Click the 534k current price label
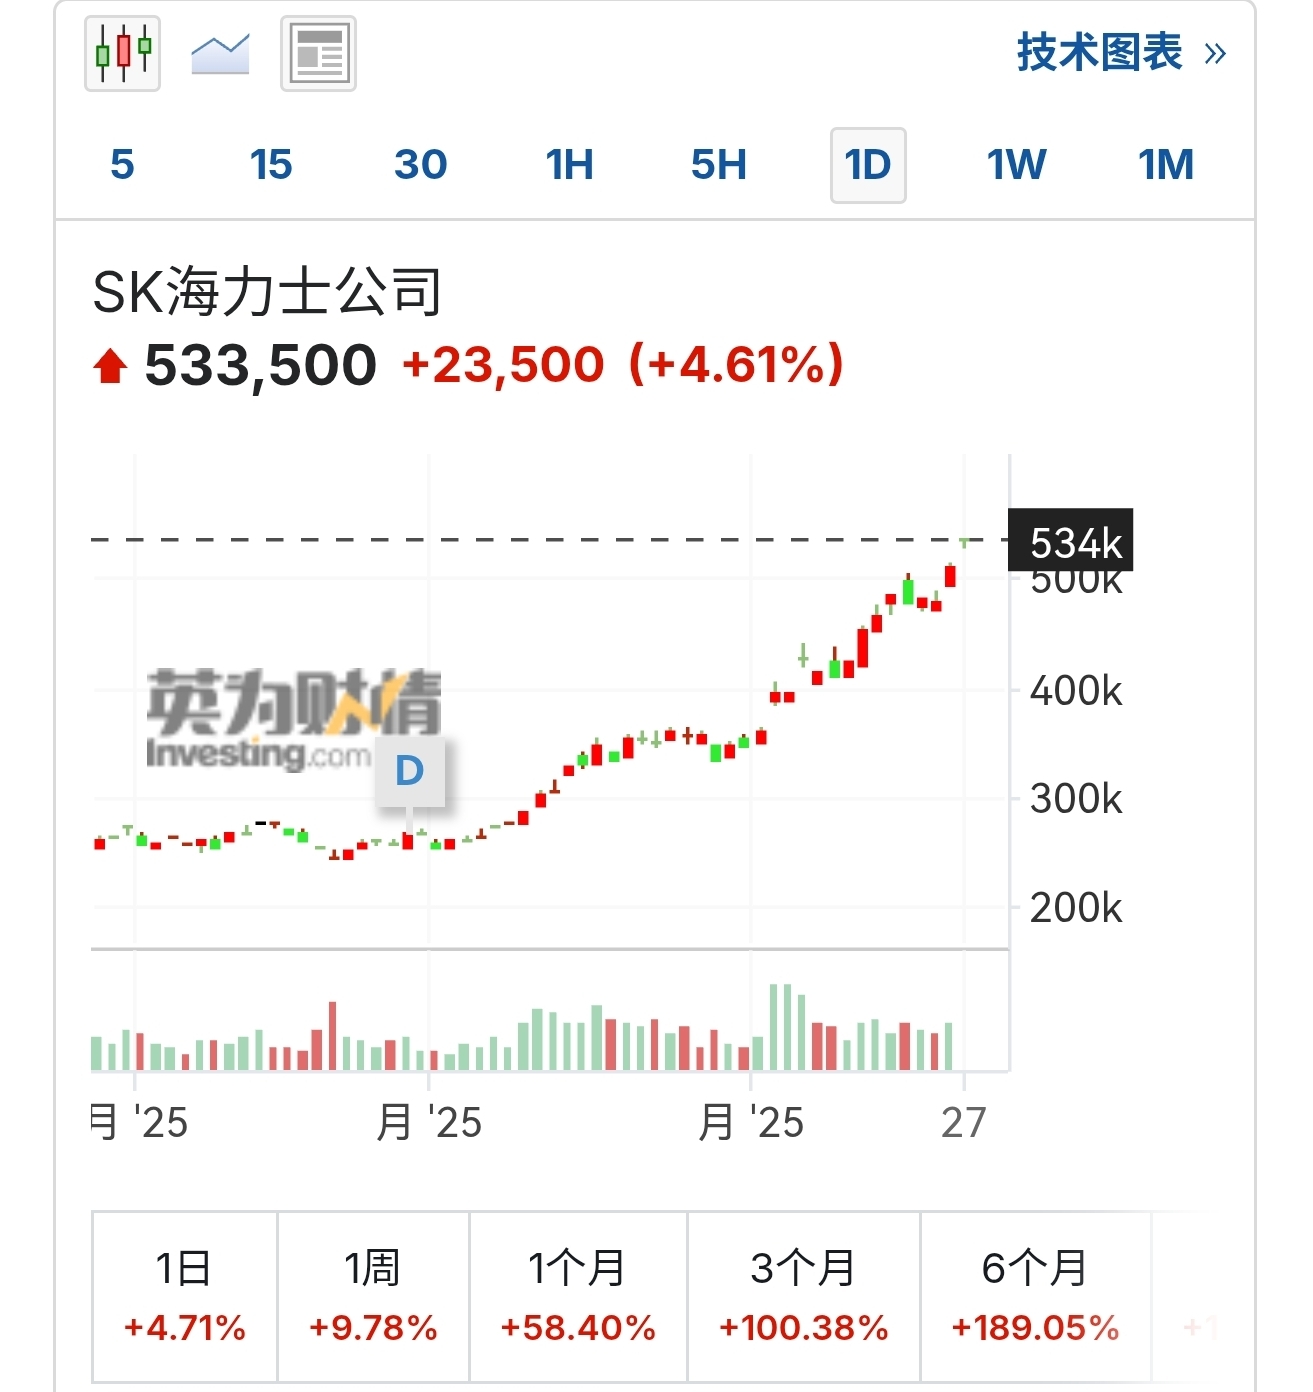 tap(1070, 541)
